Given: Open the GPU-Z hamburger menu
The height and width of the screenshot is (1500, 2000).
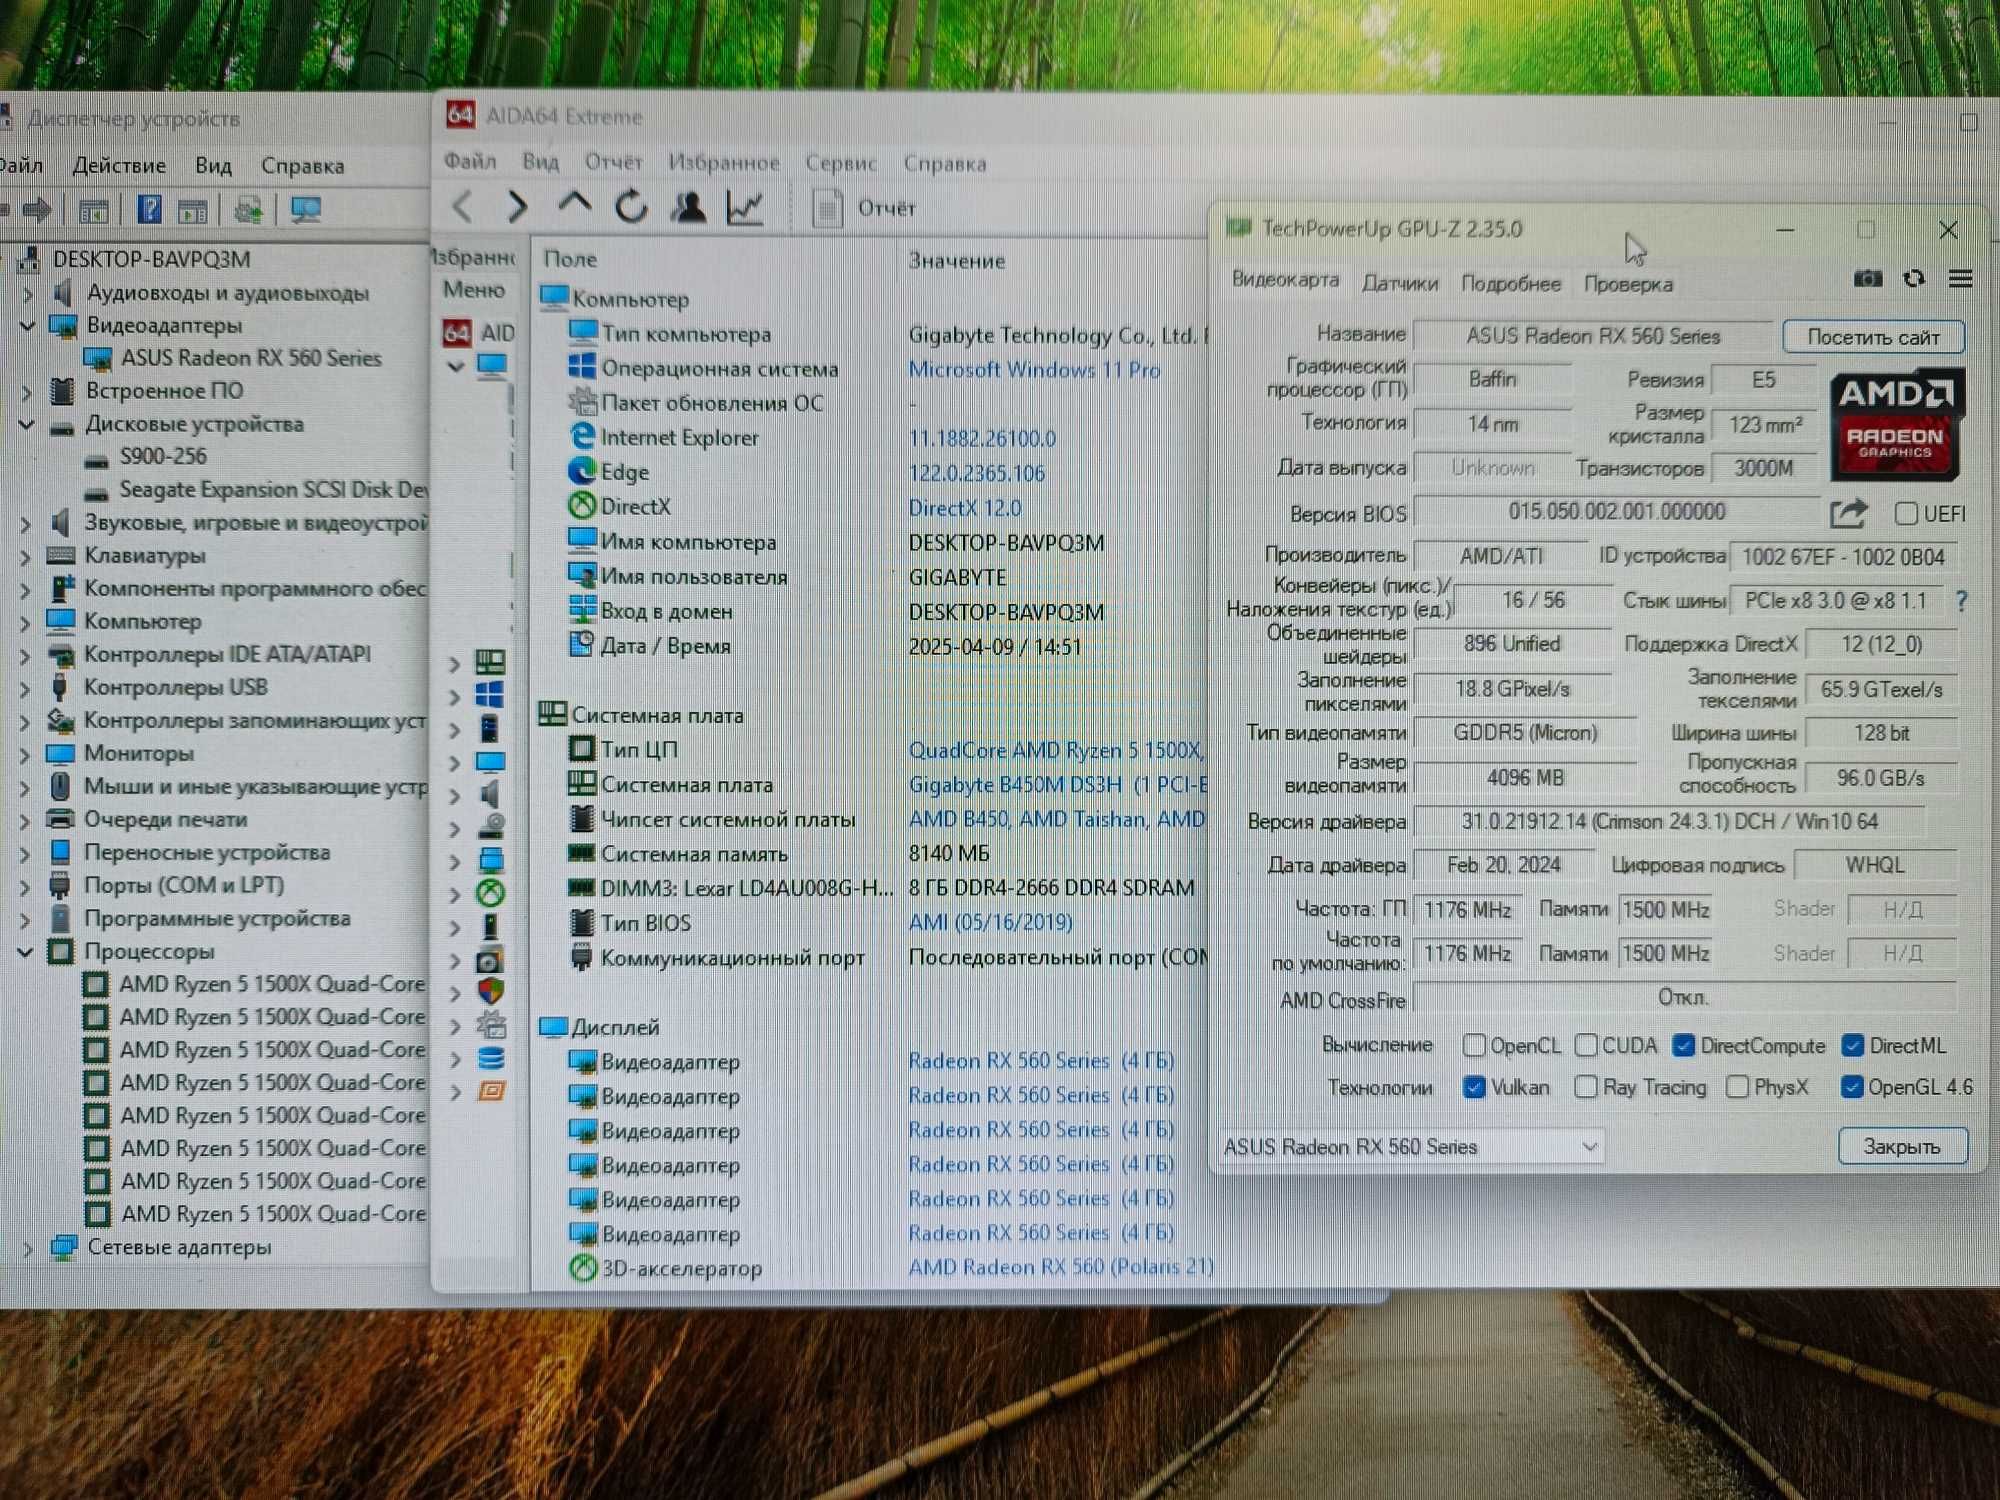Looking at the screenshot, I should pyautogui.click(x=1960, y=279).
